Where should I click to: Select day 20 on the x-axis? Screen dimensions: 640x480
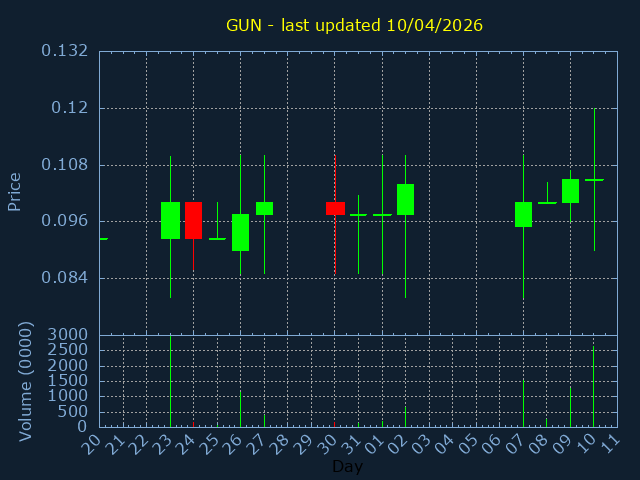(93, 442)
